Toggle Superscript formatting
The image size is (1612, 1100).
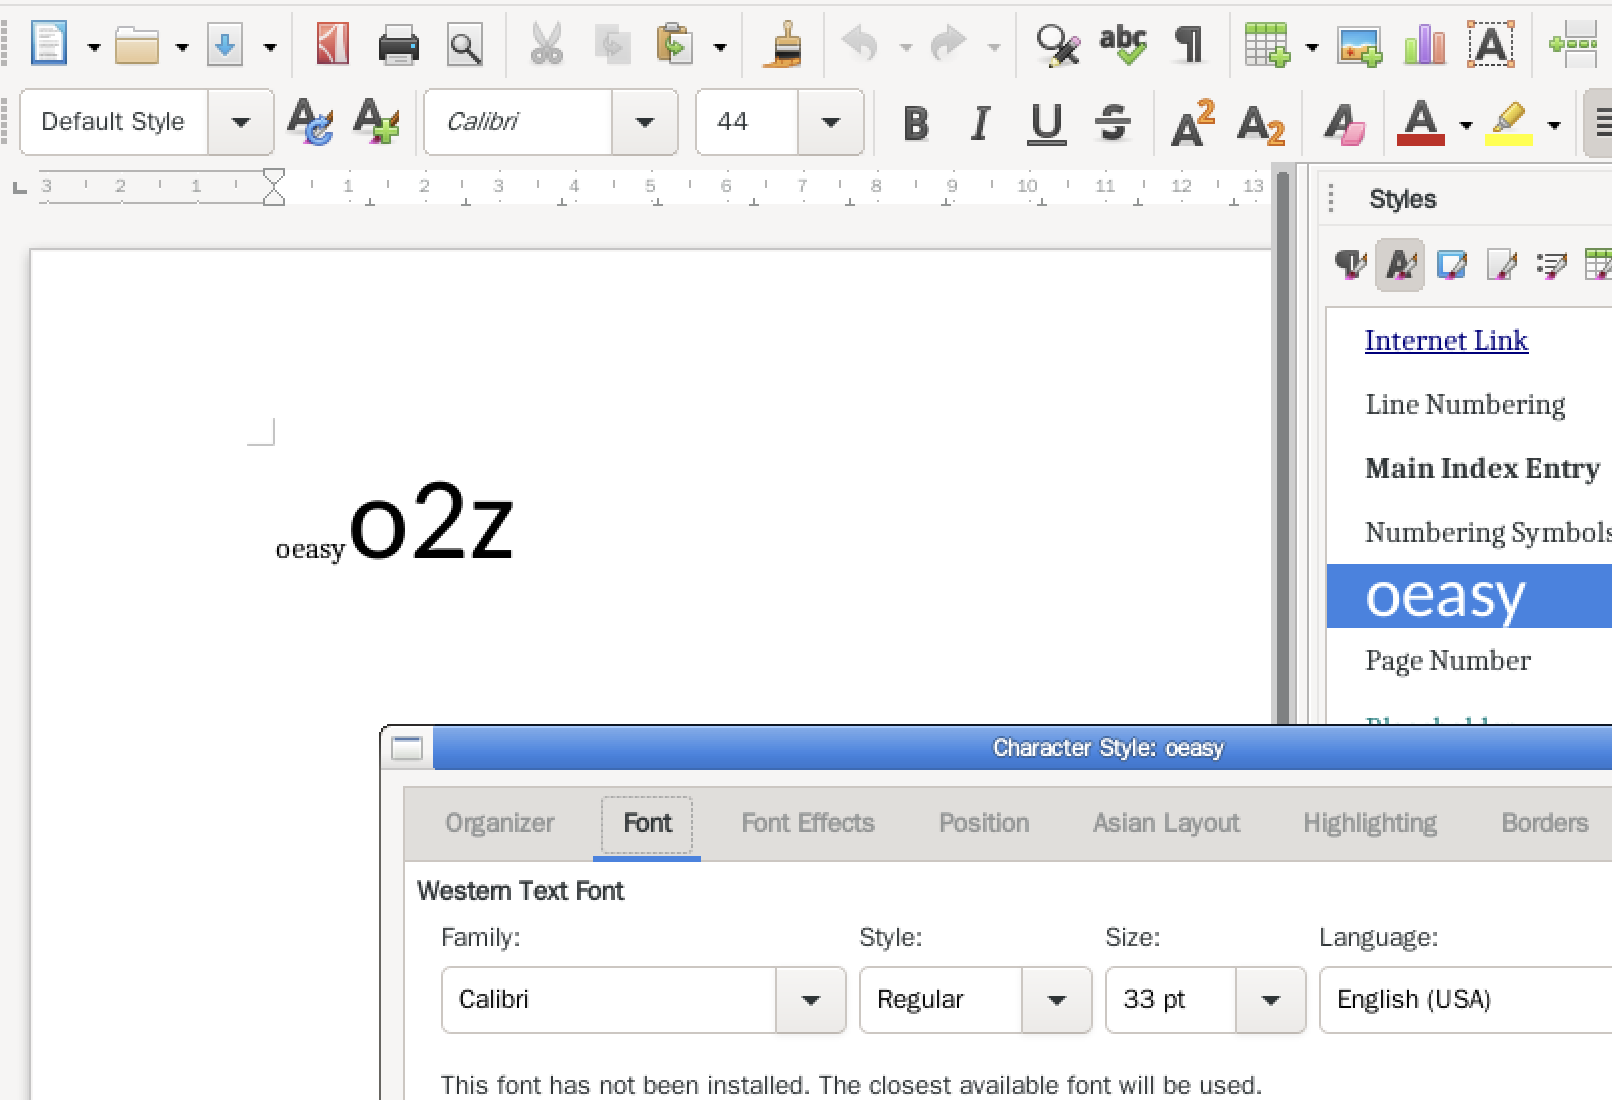click(1192, 122)
